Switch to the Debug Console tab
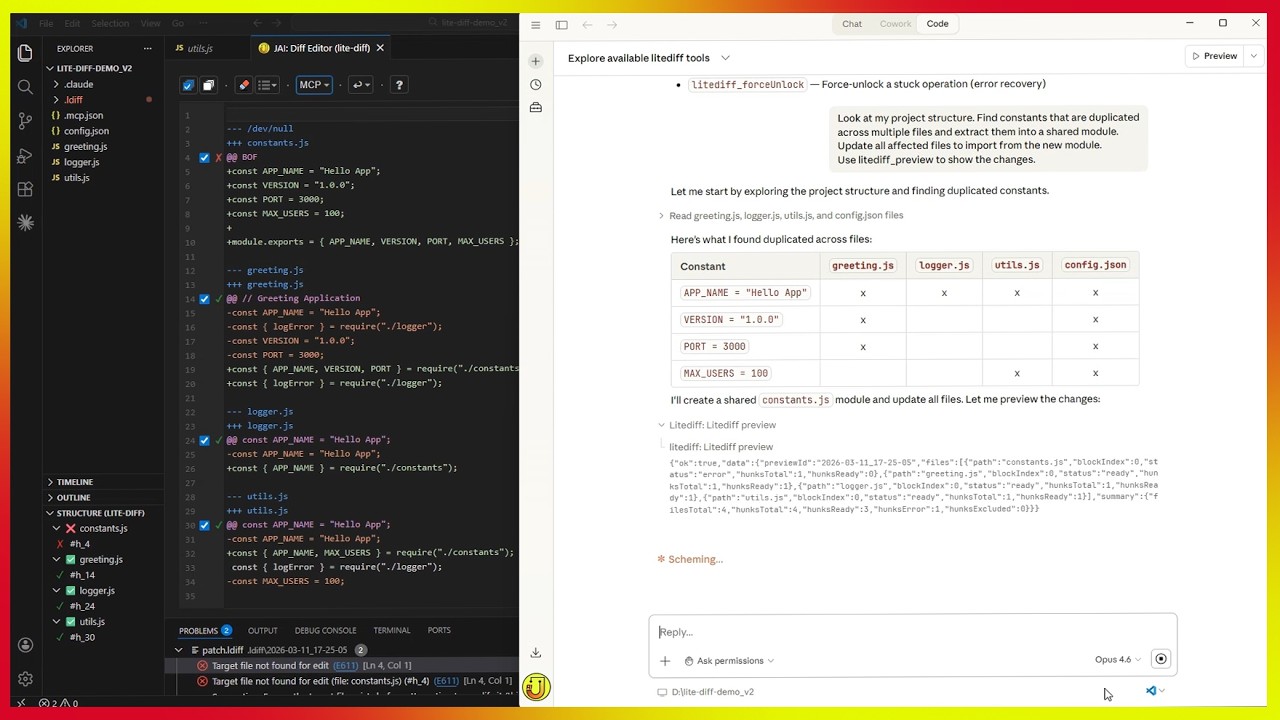 (325, 631)
